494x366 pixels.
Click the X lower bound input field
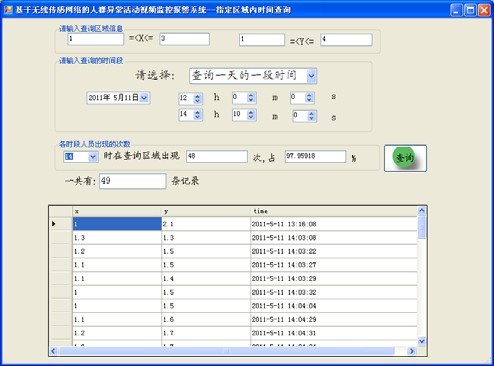tap(96, 39)
